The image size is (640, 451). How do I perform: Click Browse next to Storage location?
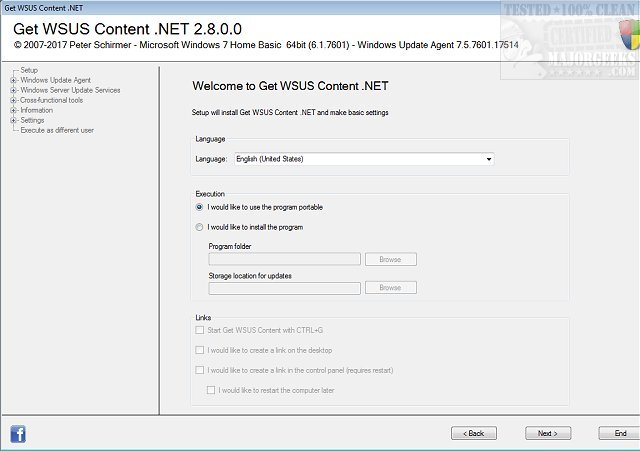(390, 288)
